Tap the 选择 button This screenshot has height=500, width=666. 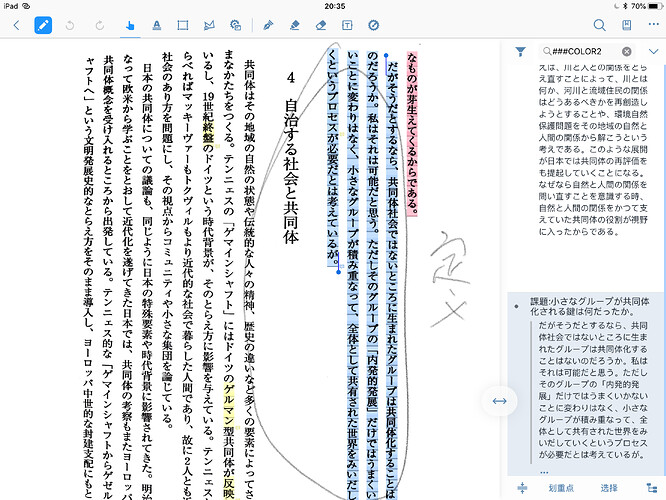(609, 488)
